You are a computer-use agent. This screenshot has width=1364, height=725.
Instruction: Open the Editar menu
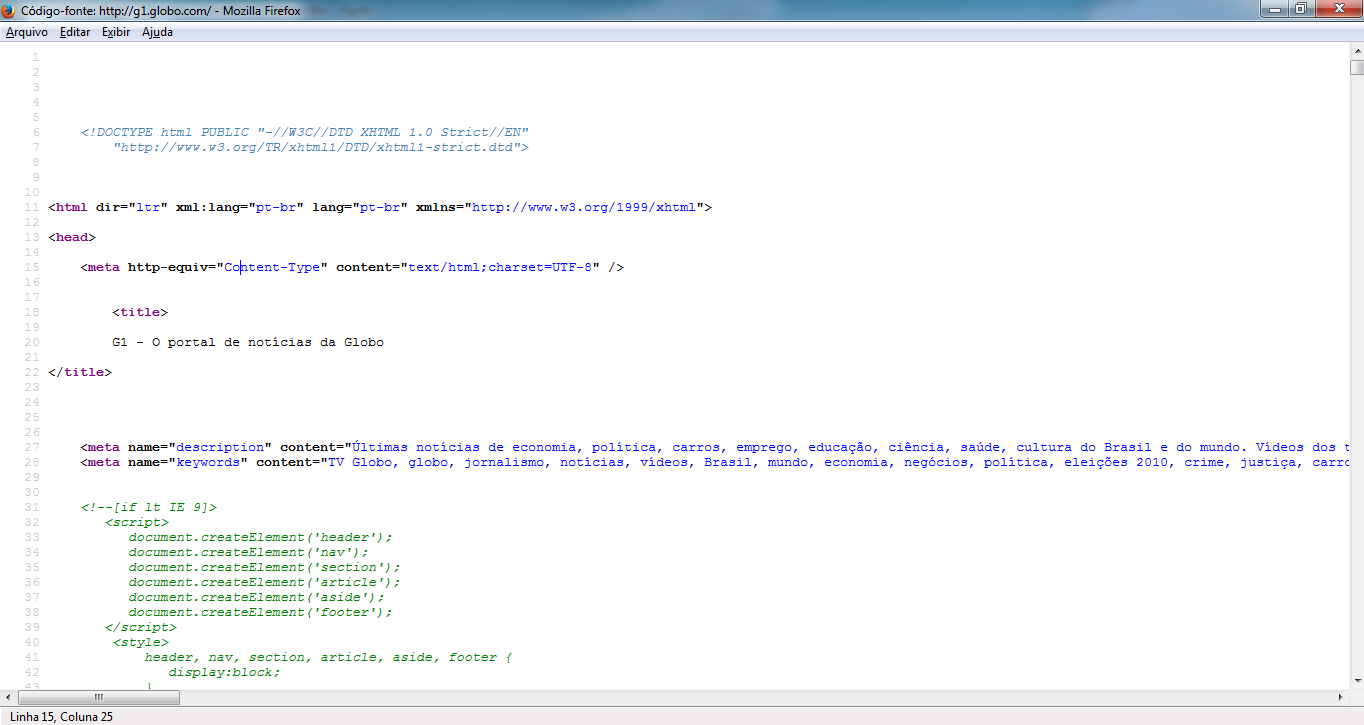[75, 32]
